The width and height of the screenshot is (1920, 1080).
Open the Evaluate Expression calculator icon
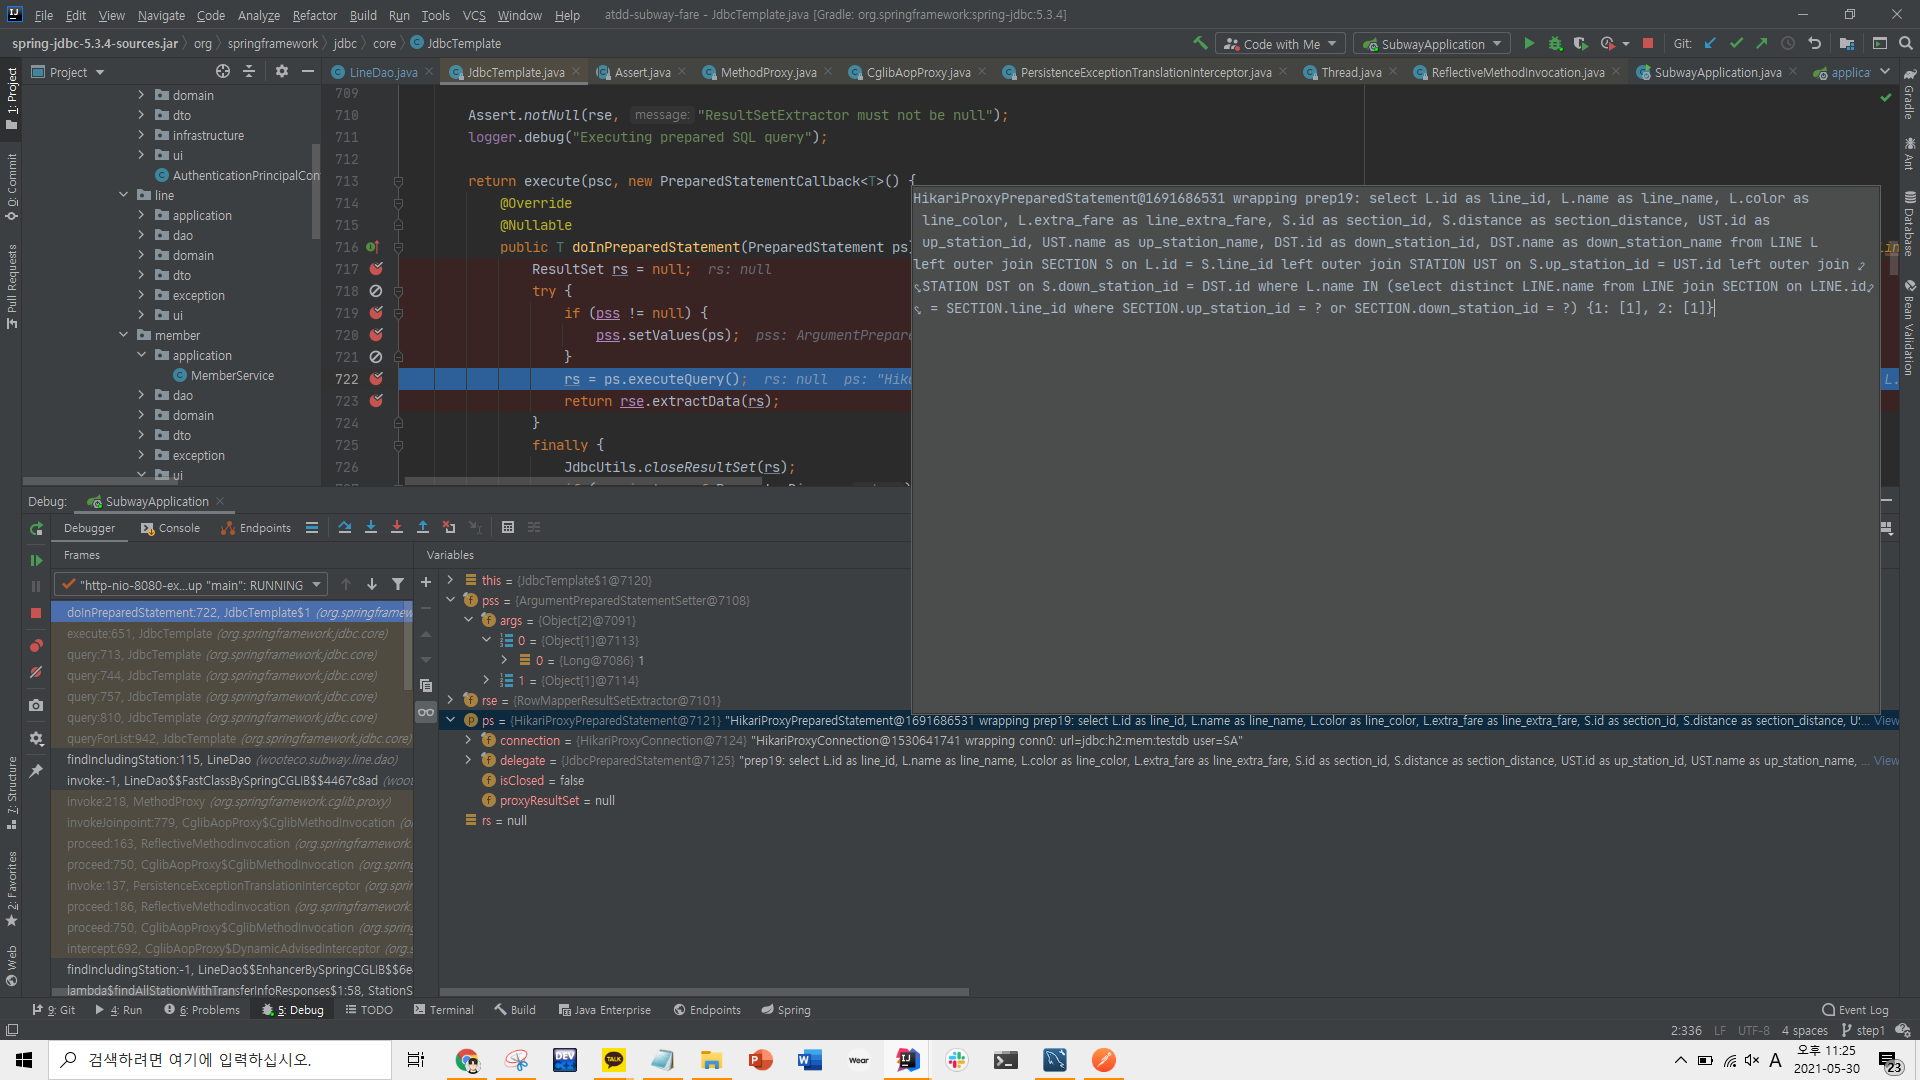point(508,528)
